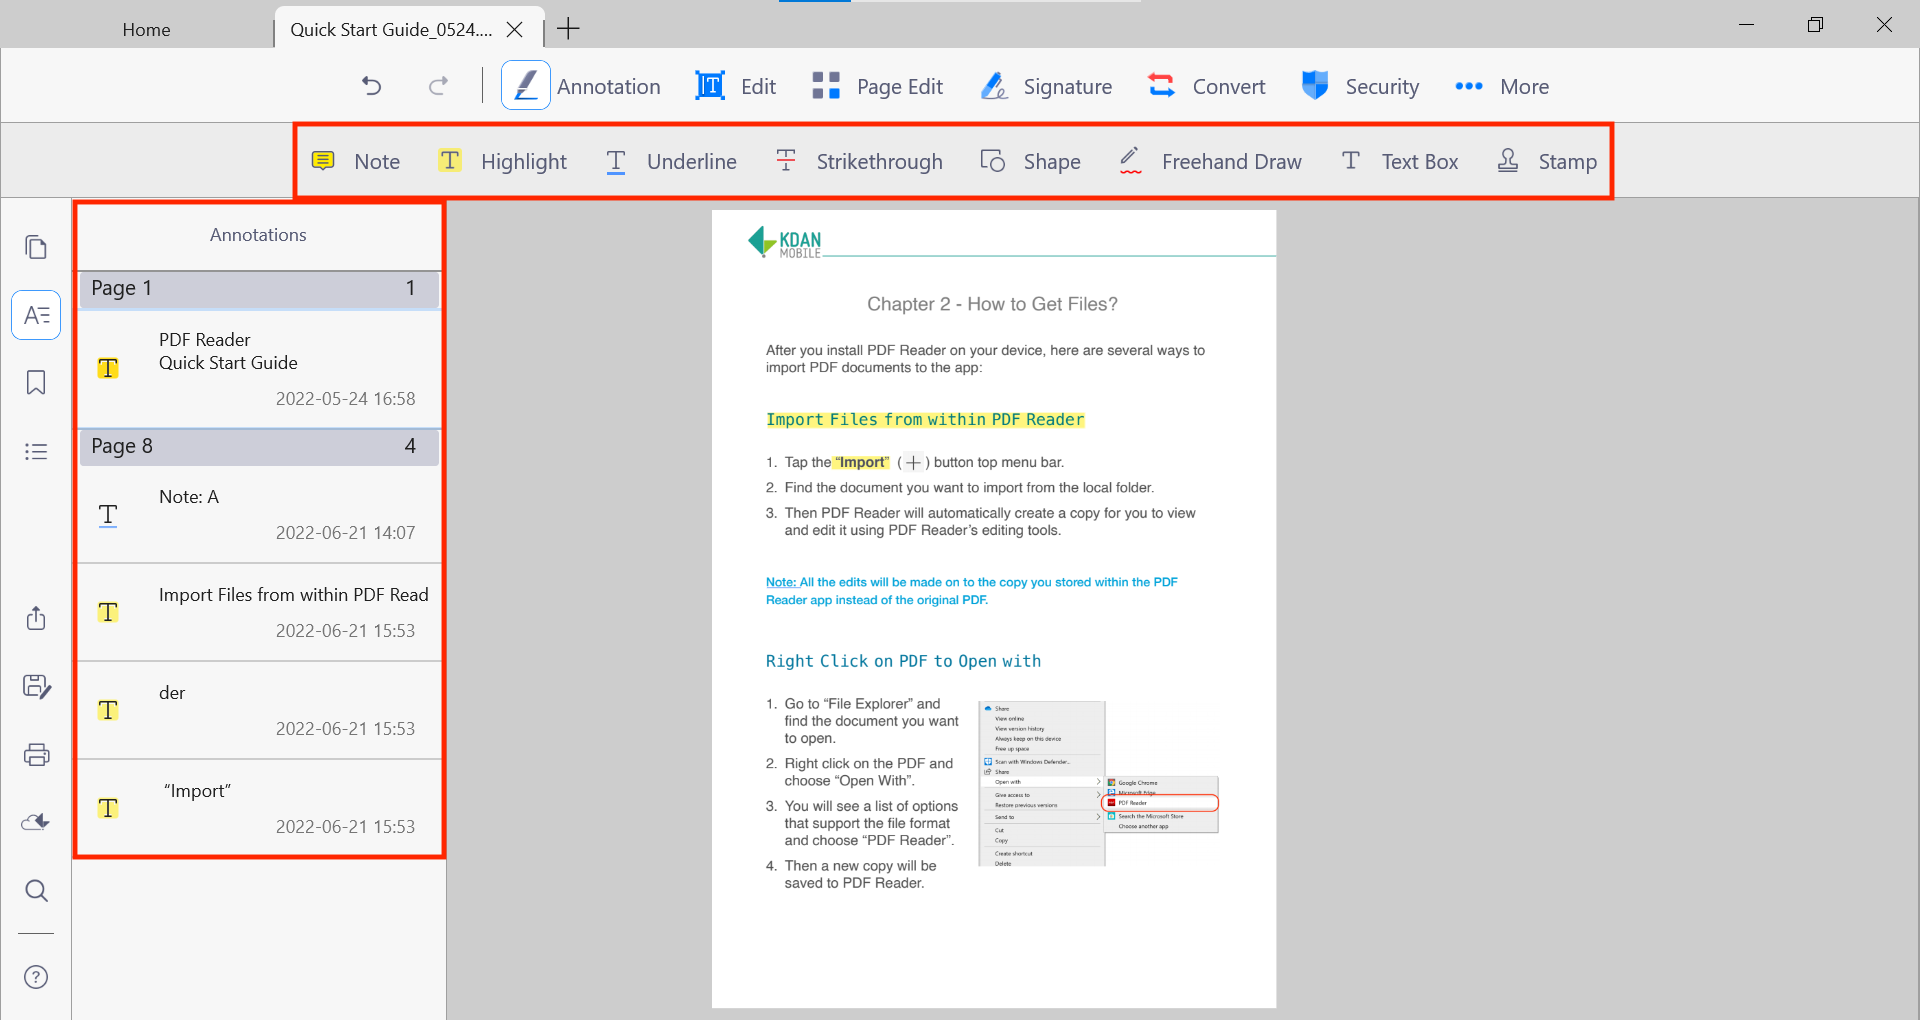Open the Page Edit tool

pyautogui.click(x=877, y=86)
